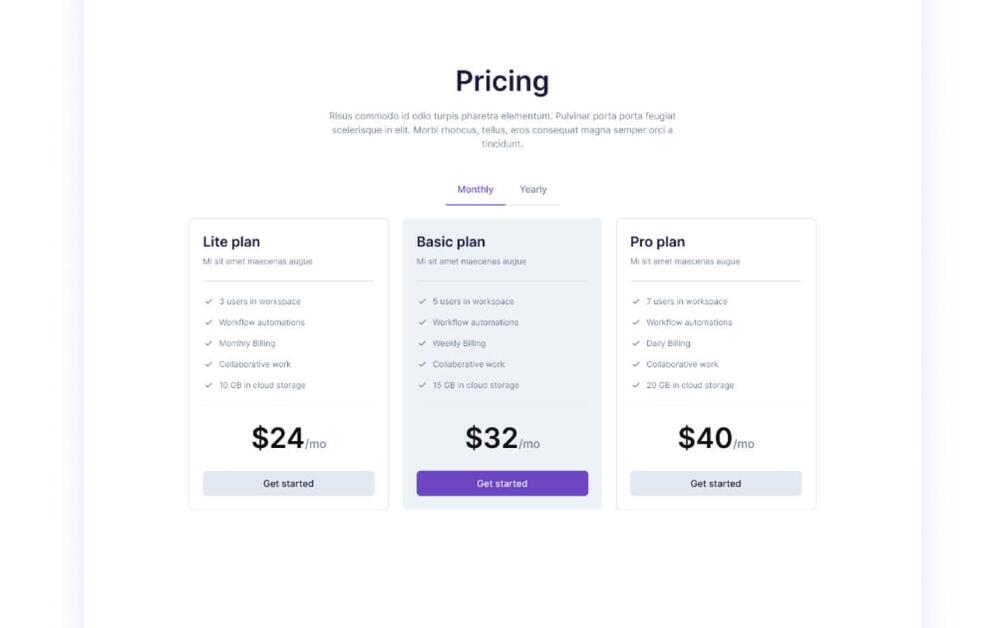Image resolution: width=1005 pixels, height=628 pixels.
Task: Switch to the Monthly billing tab
Action: pyautogui.click(x=475, y=190)
